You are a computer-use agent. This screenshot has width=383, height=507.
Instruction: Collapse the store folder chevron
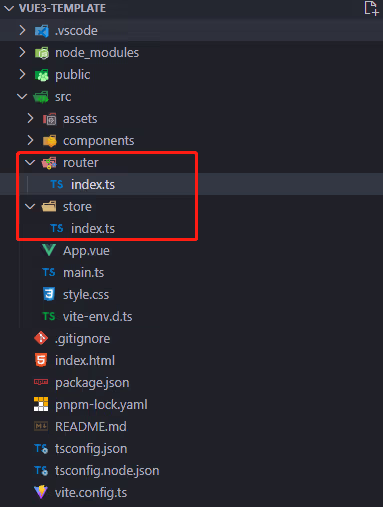[x=30, y=206]
